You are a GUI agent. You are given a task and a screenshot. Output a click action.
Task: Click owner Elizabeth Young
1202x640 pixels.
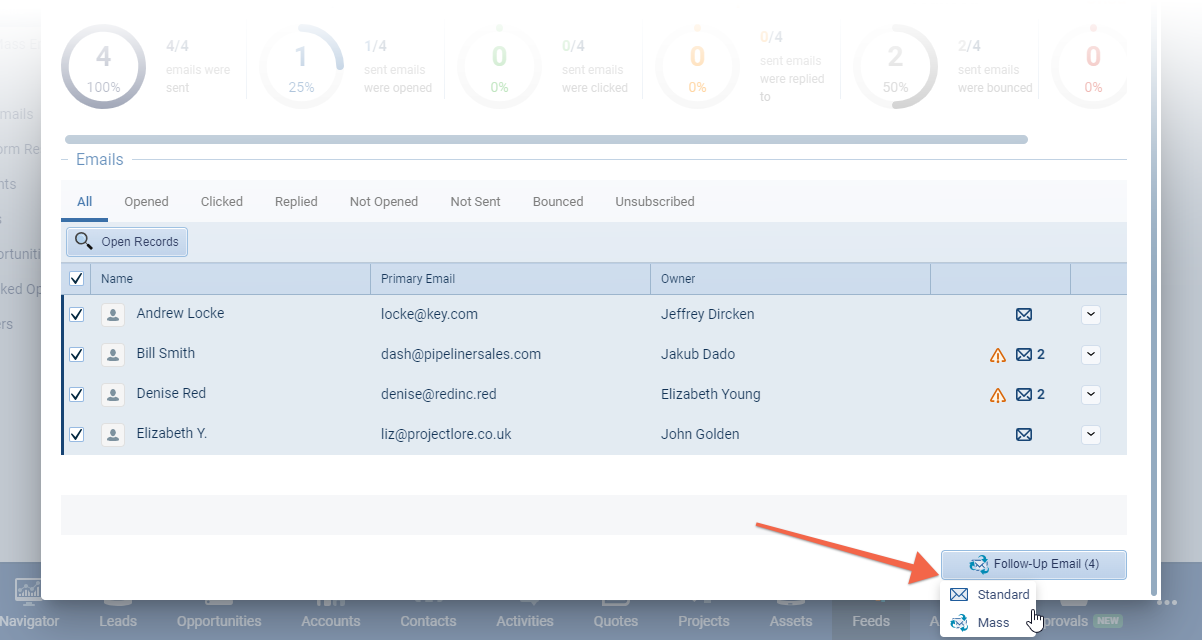pyautogui.click(x=711, y=394)
